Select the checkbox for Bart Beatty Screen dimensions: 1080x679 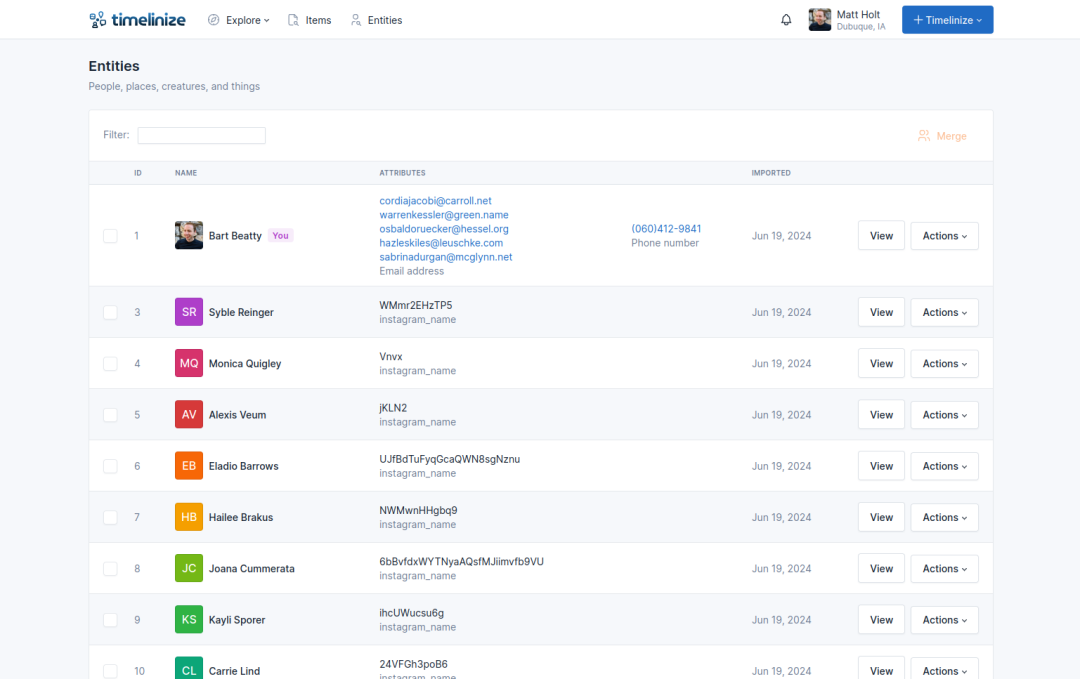click(x=110, y=236)
